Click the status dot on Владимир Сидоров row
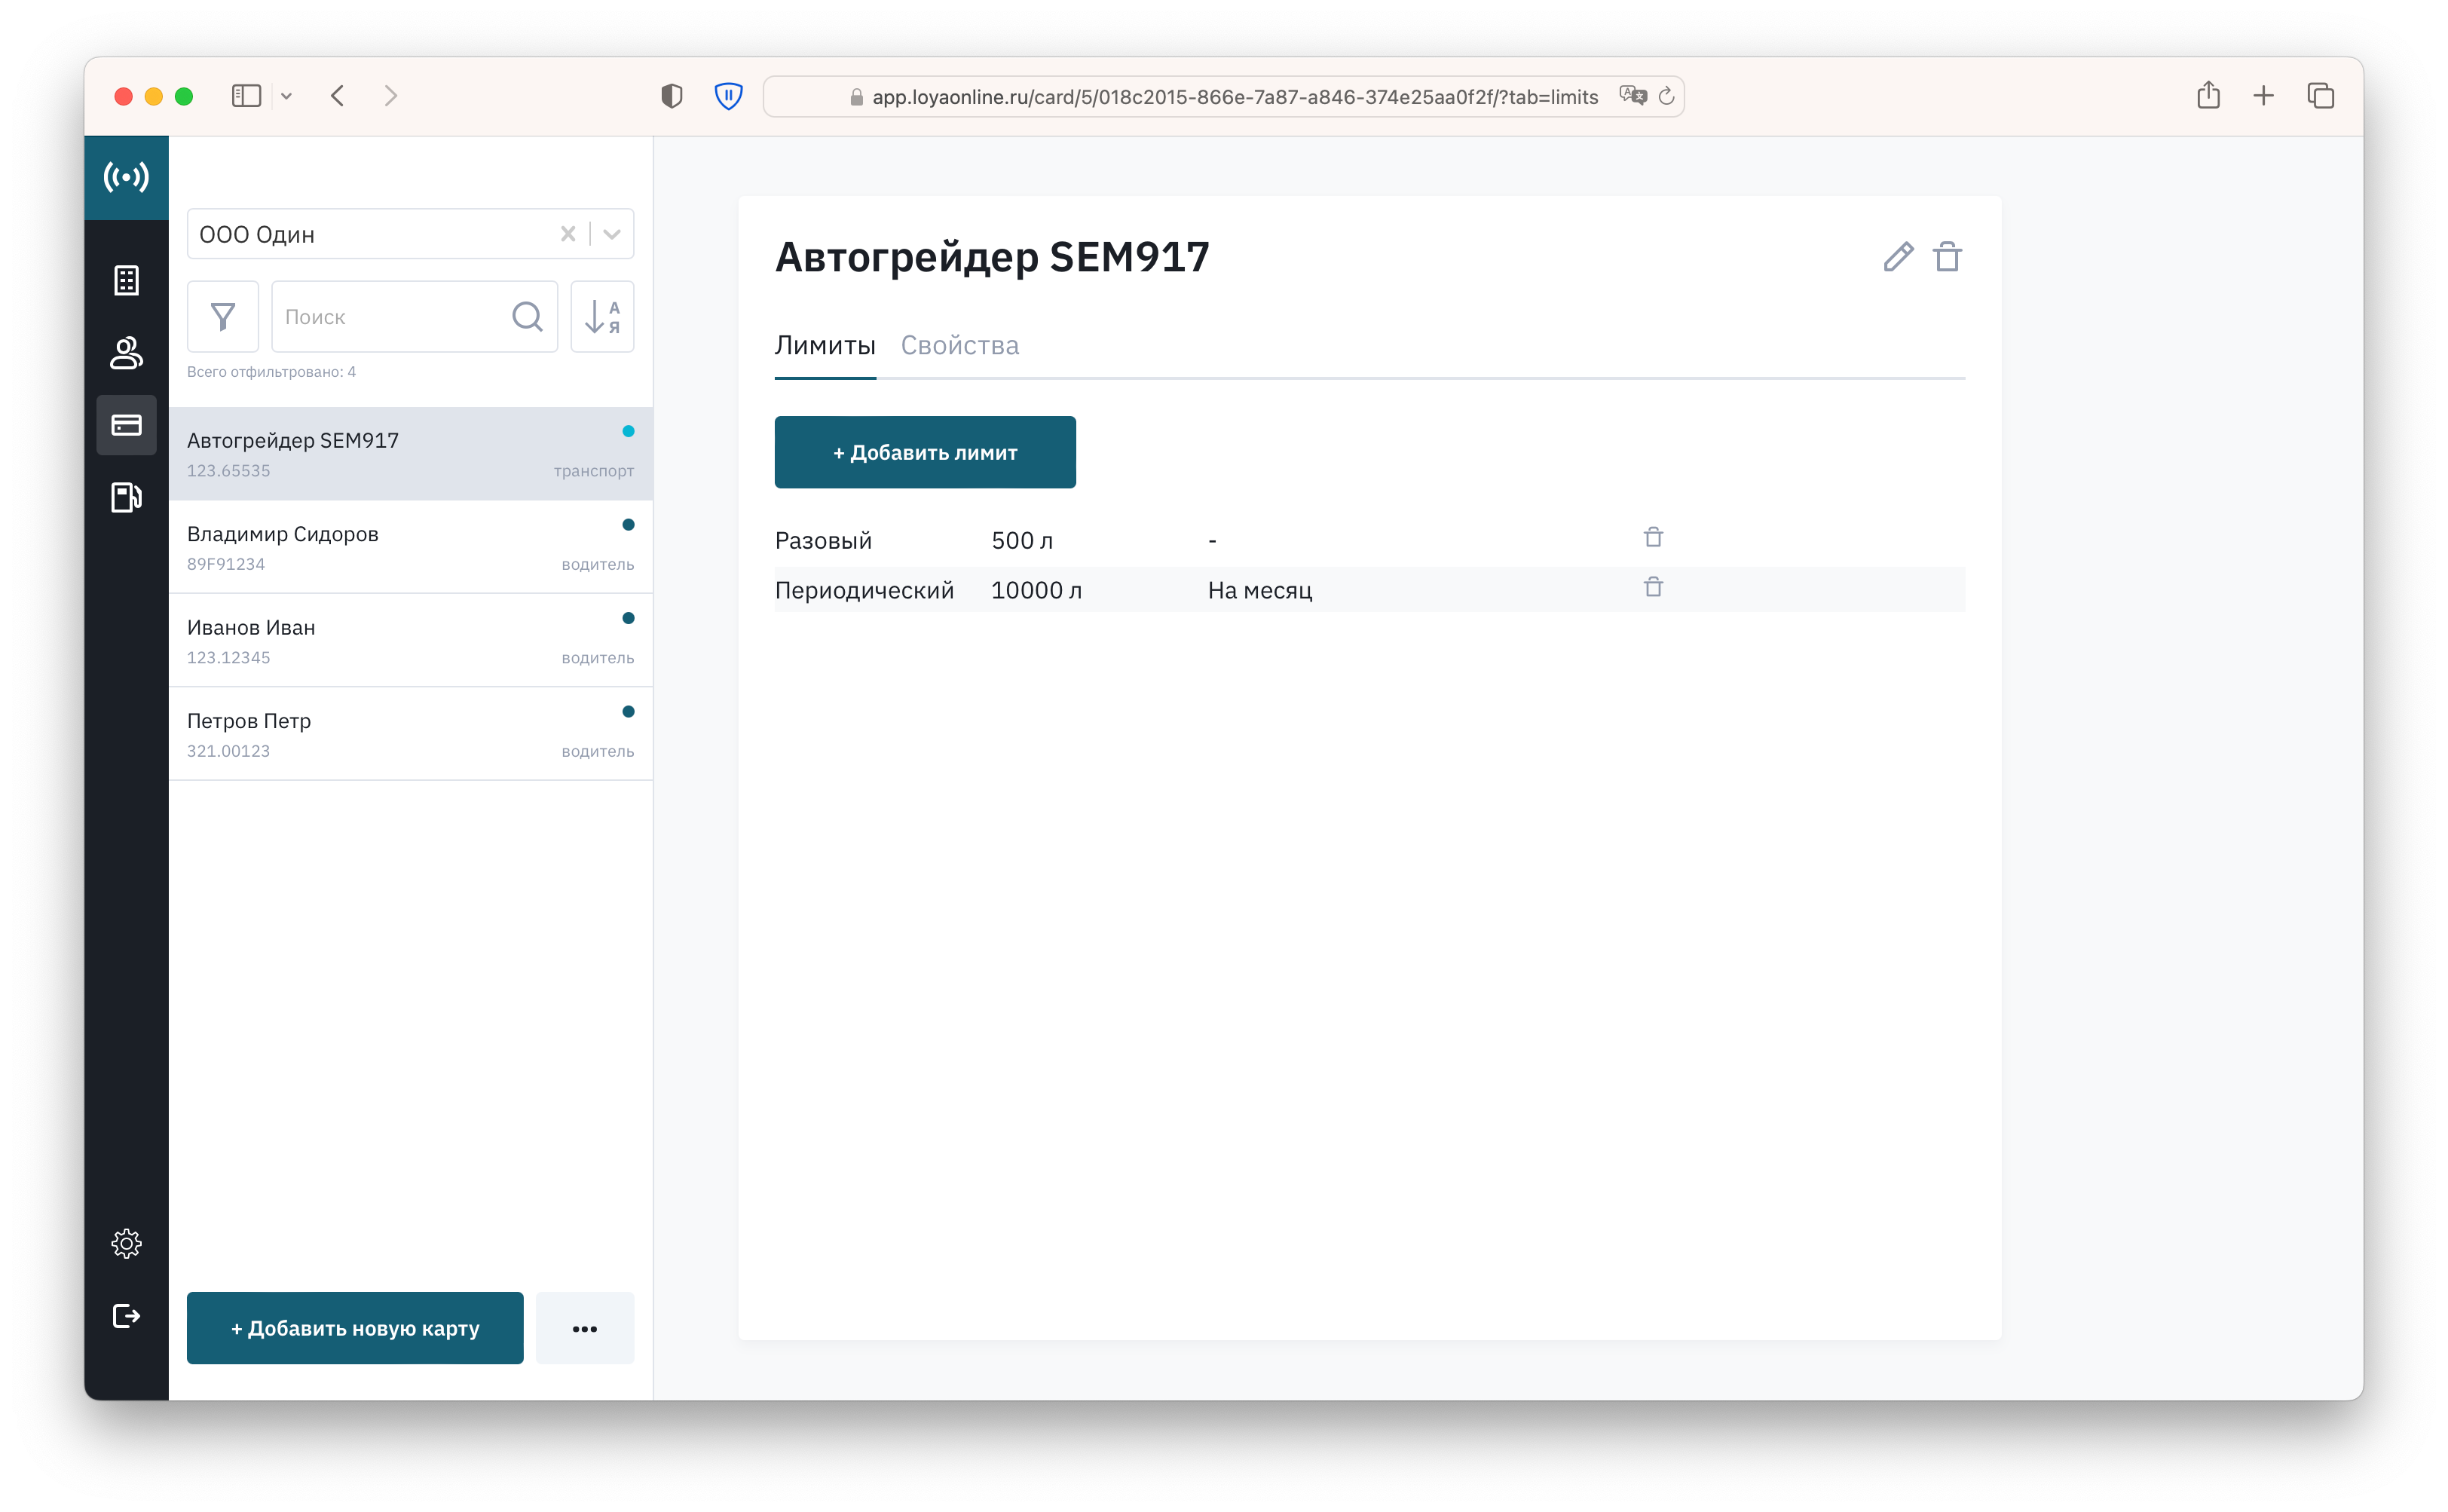Image resolution: width=2448 pixels, height=1512 pixels. (628, 525)
